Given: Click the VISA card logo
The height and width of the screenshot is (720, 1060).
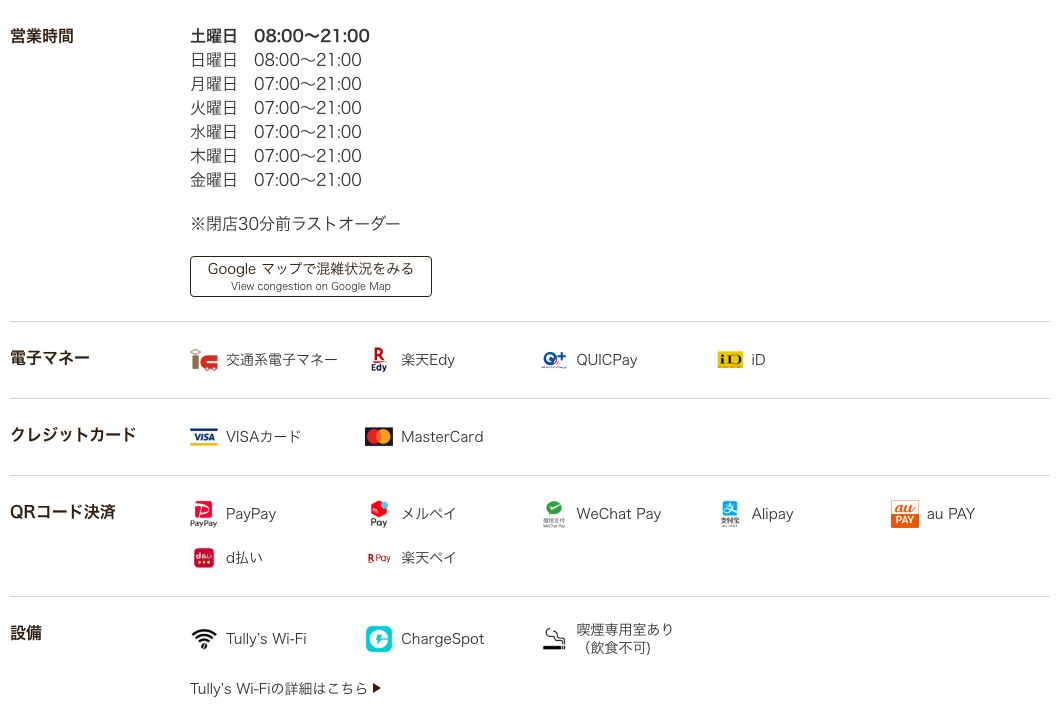Looking at the screenshot, I should [x=203, y=437].
